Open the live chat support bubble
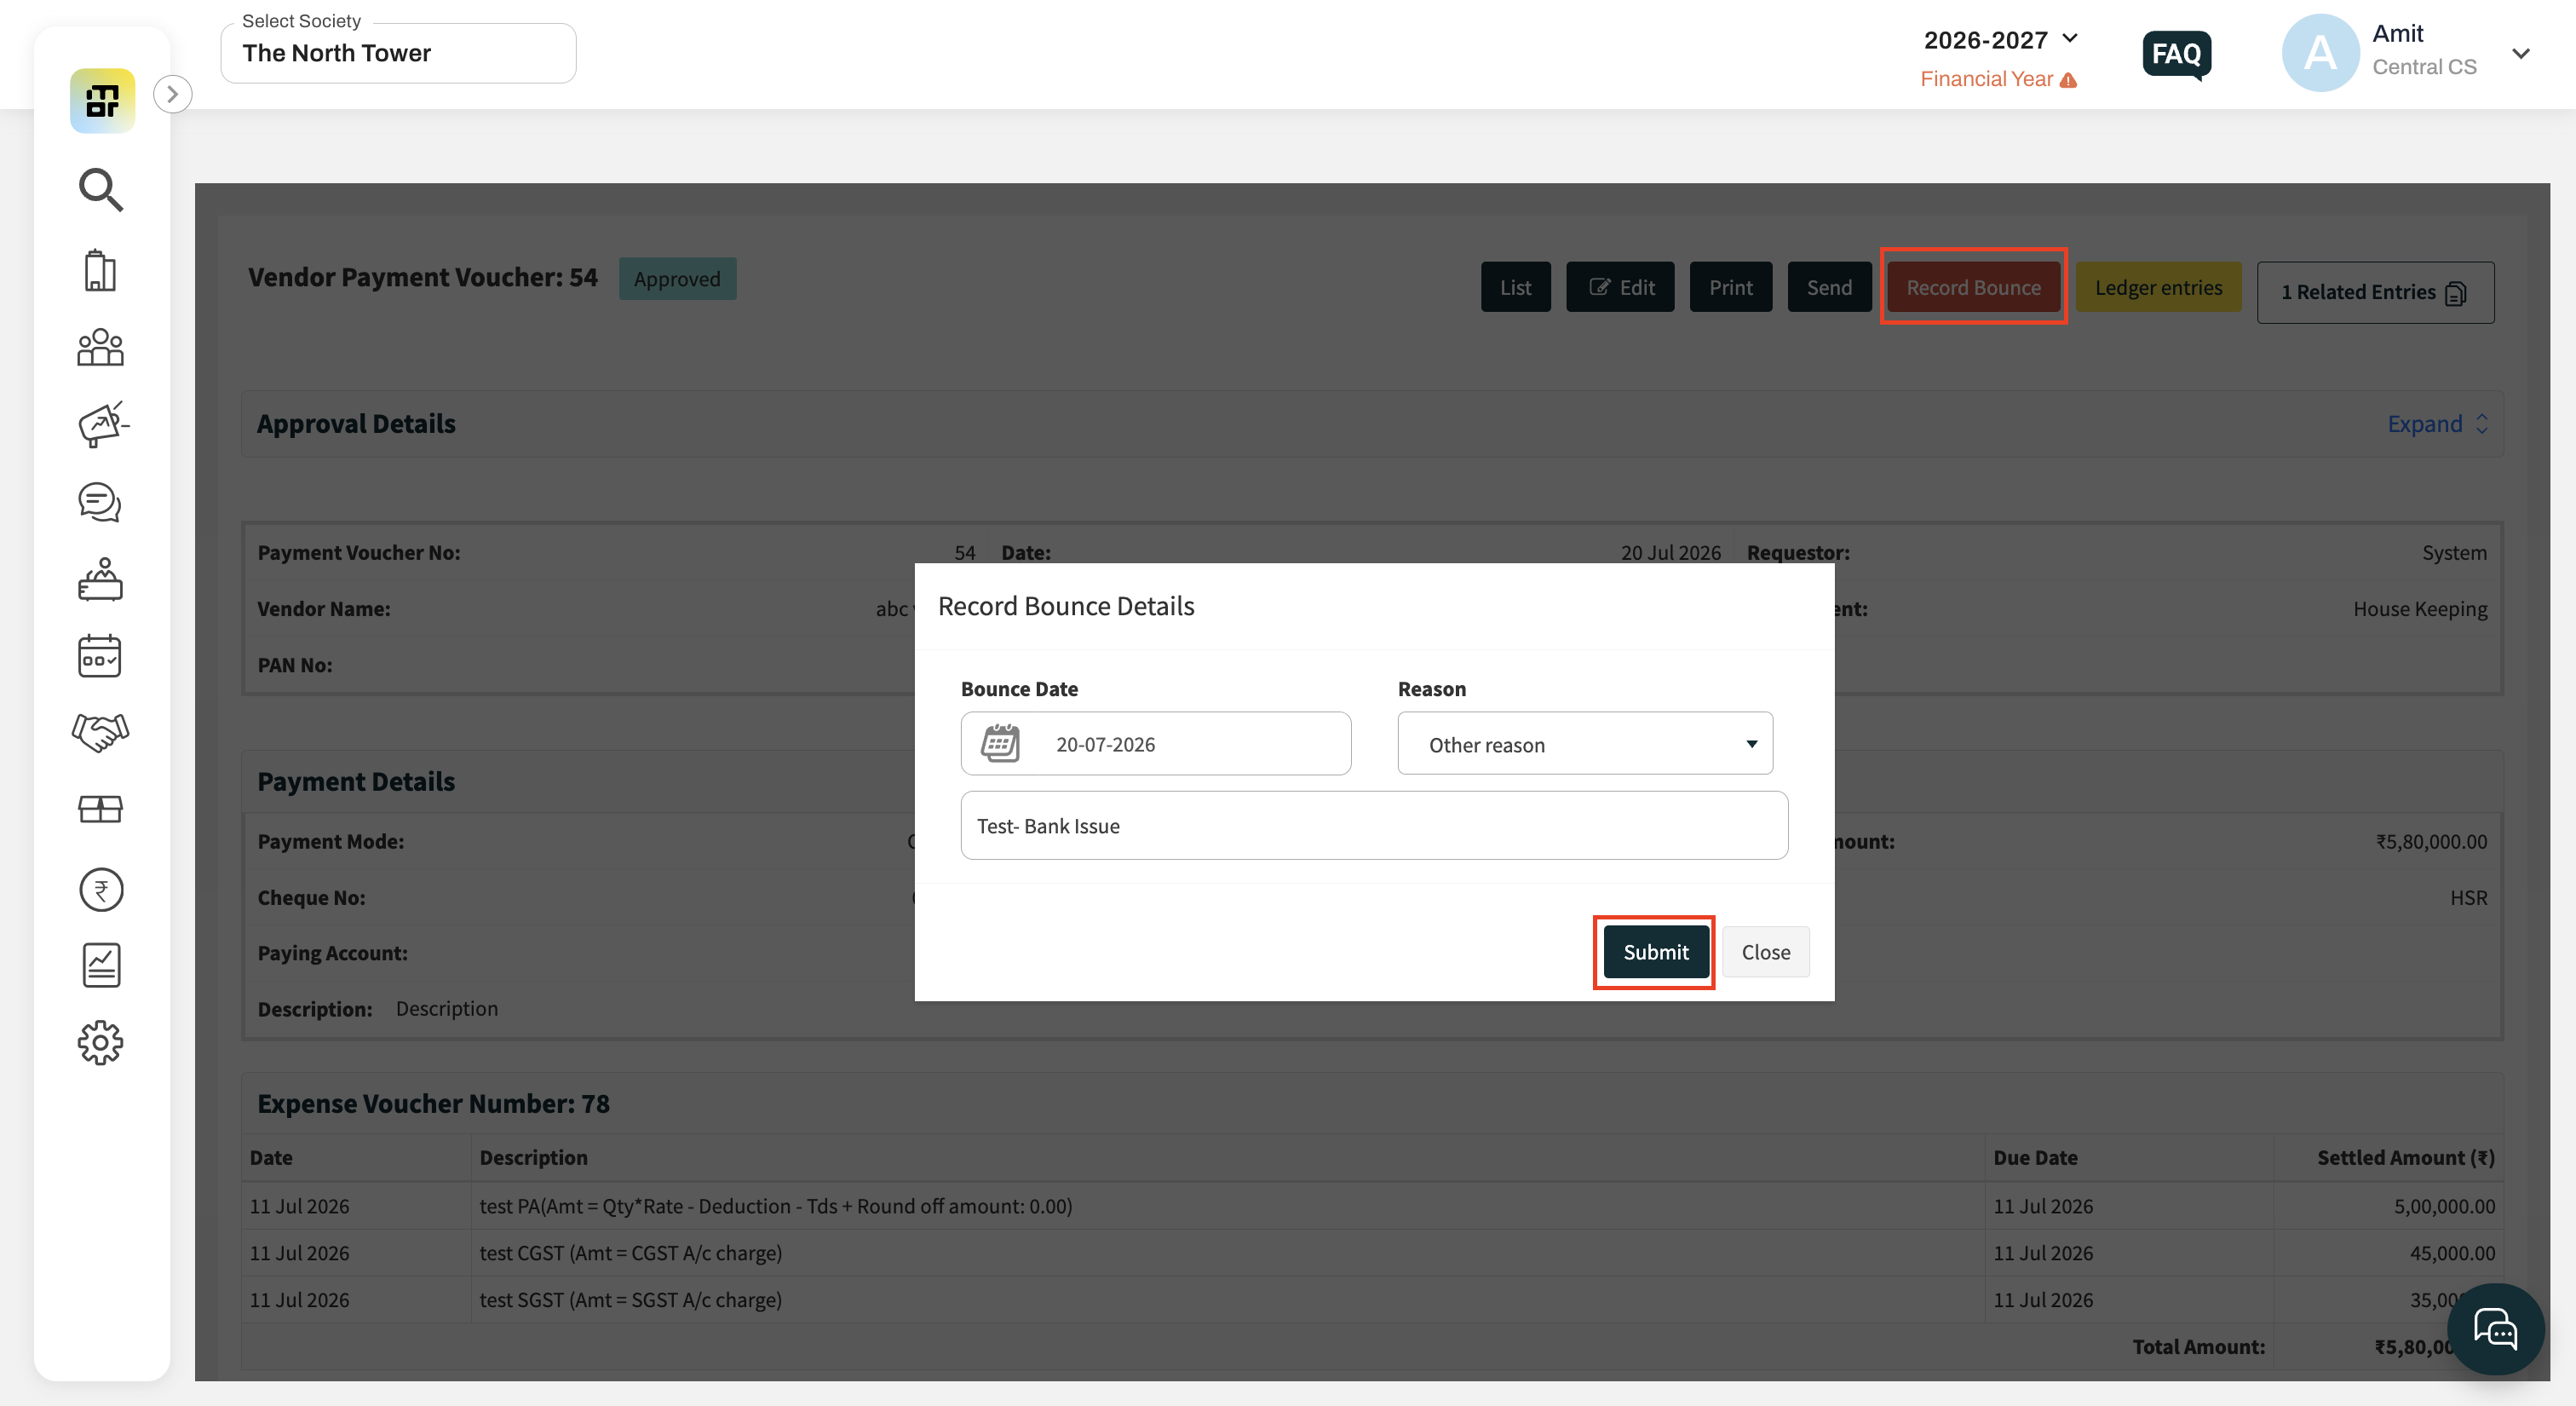 point(2495,1329)
